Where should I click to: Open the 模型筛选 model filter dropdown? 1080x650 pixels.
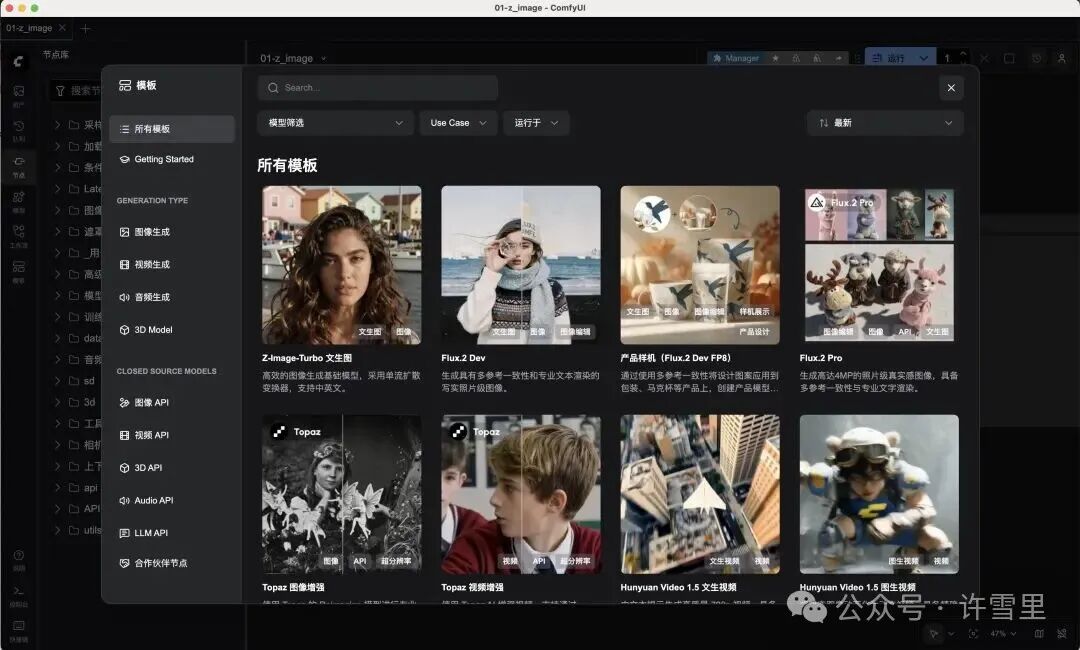point(335,123)
